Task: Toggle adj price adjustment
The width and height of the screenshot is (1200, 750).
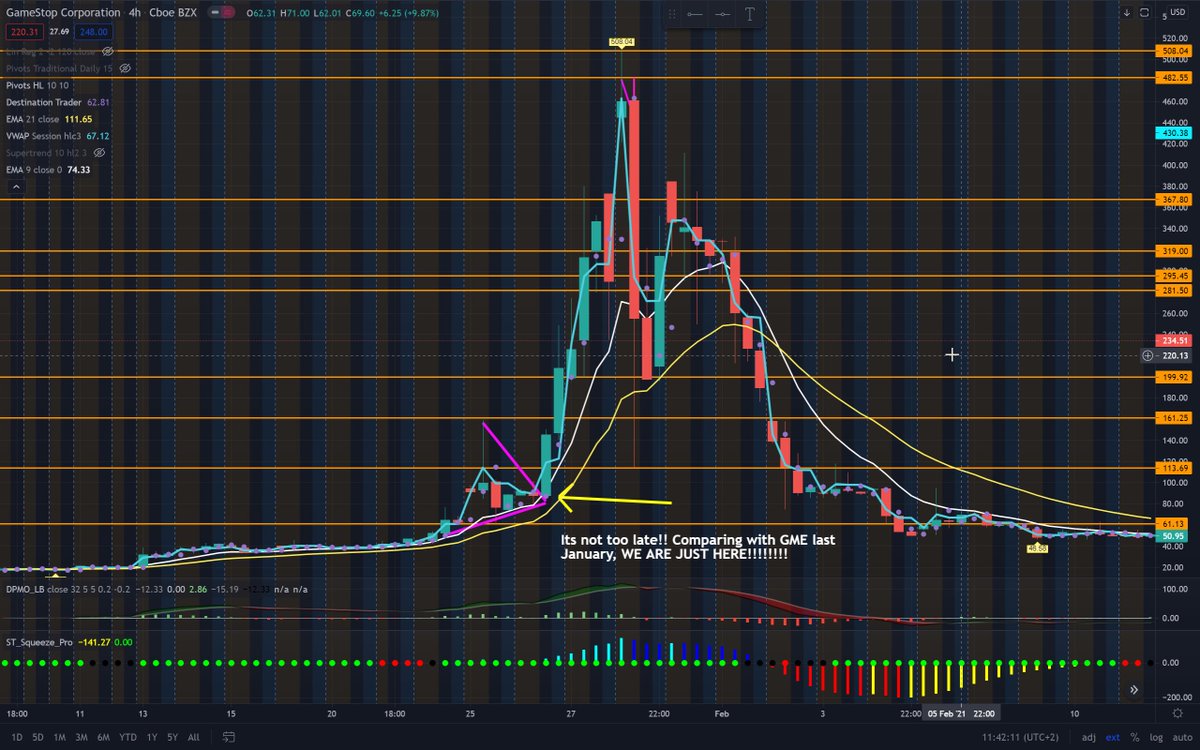Action: pos(1089,738)
